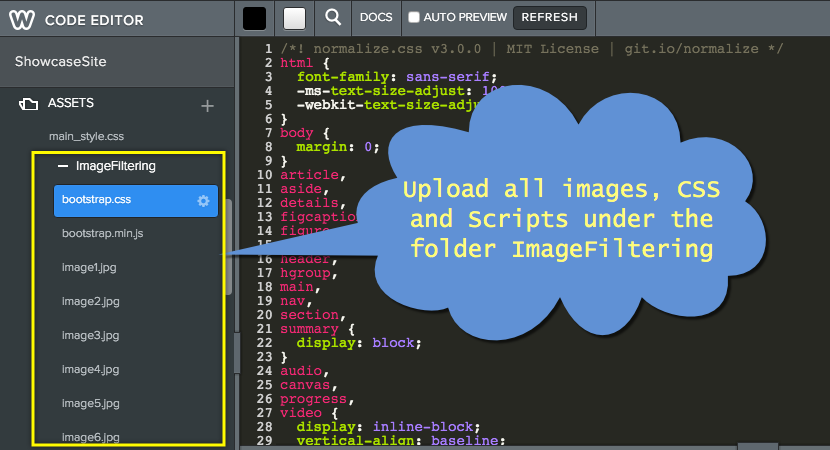Screen dimensions: 830x450
Task: Collapse the ImageFiltering folder
Action: (x=62, y=167)
